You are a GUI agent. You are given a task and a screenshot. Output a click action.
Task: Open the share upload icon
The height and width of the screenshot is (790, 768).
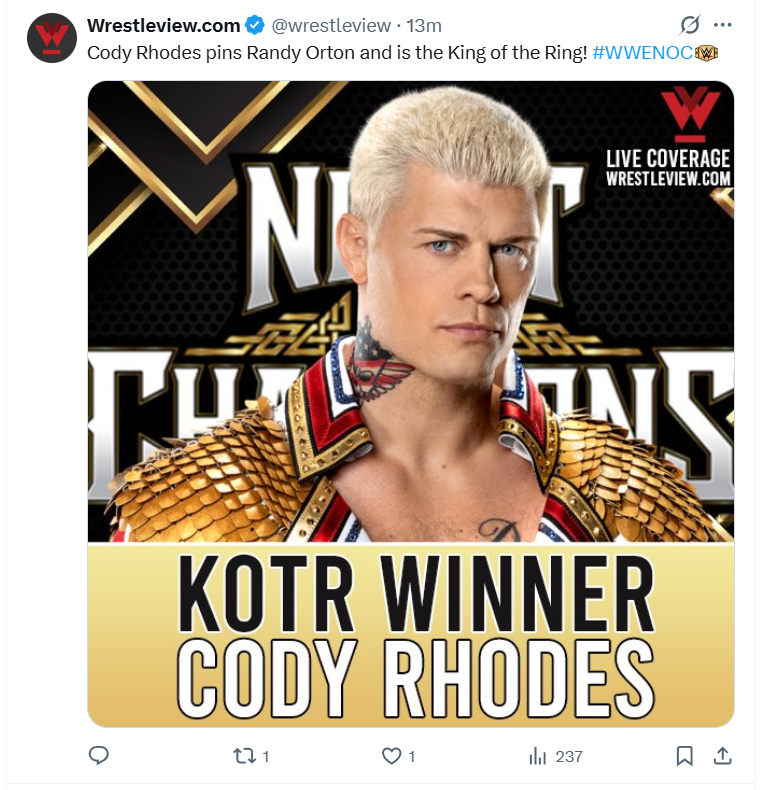point(723,755)
